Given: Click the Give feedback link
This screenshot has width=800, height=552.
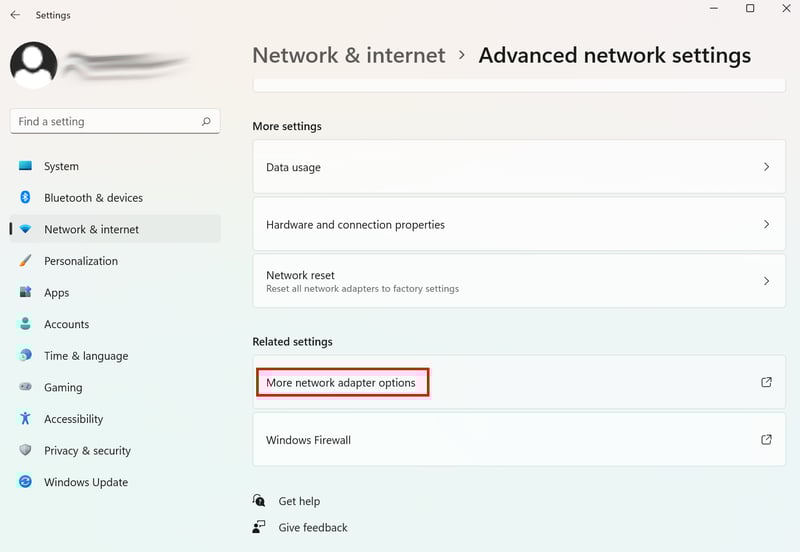Looking at the screenshot, I should 313,527.
